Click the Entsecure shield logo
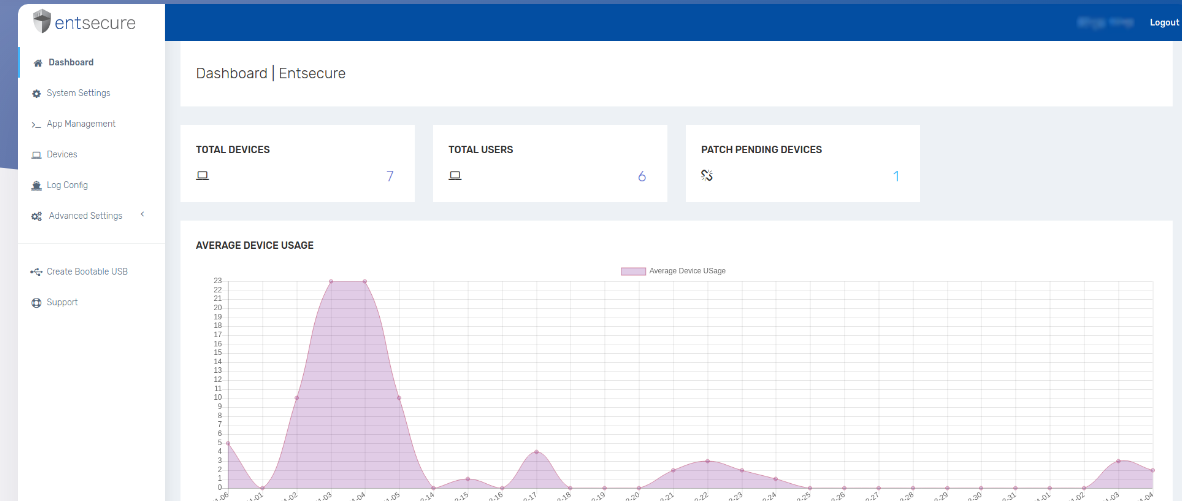The width and height of the screenshot is (1182, 501). [41, 22]
